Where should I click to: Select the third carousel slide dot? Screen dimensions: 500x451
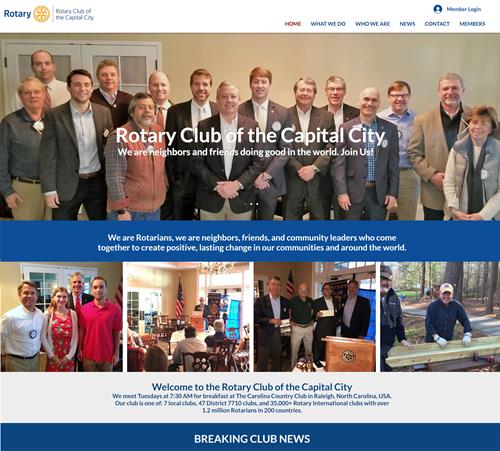click(x=257, y=204)
